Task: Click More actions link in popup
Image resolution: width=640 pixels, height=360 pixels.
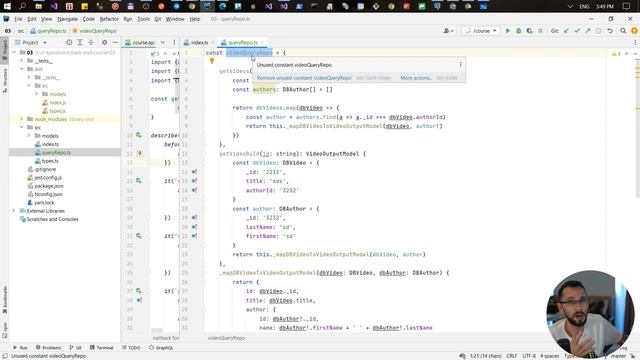Action: coord(416,78)
